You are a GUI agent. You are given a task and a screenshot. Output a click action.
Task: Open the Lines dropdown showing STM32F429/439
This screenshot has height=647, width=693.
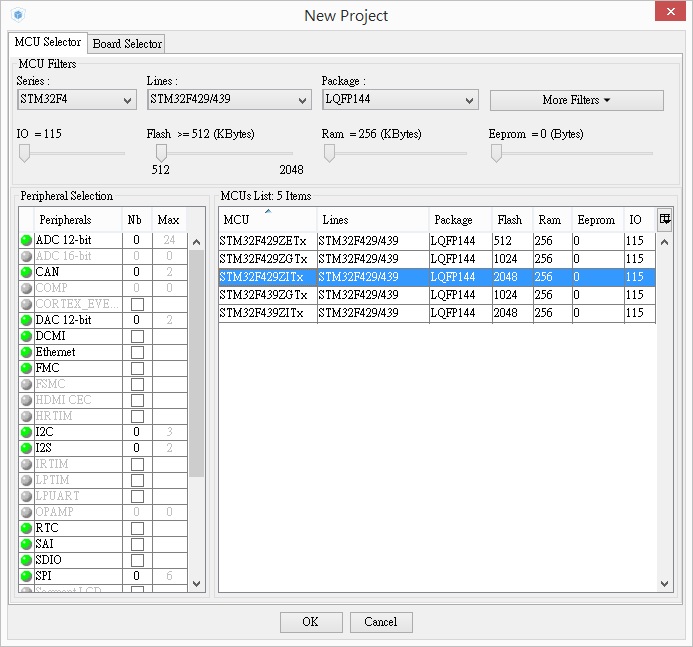229,99
